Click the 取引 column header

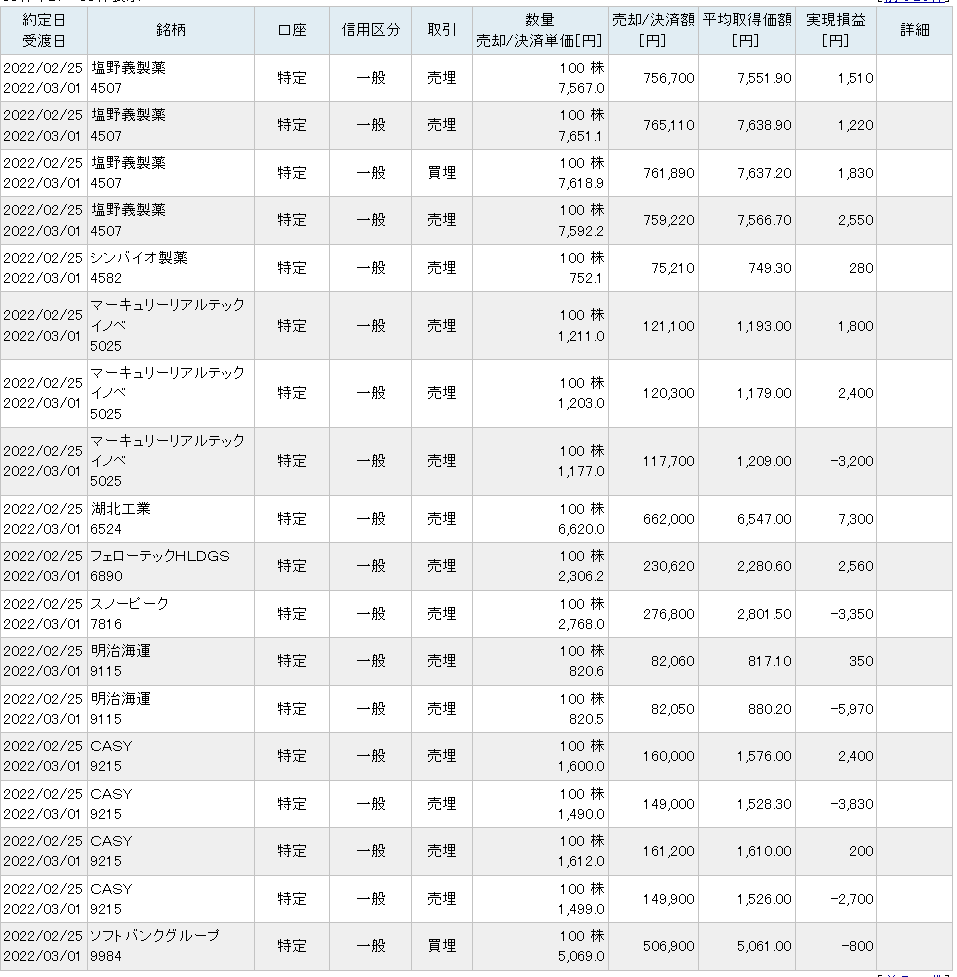pos(442,31)
